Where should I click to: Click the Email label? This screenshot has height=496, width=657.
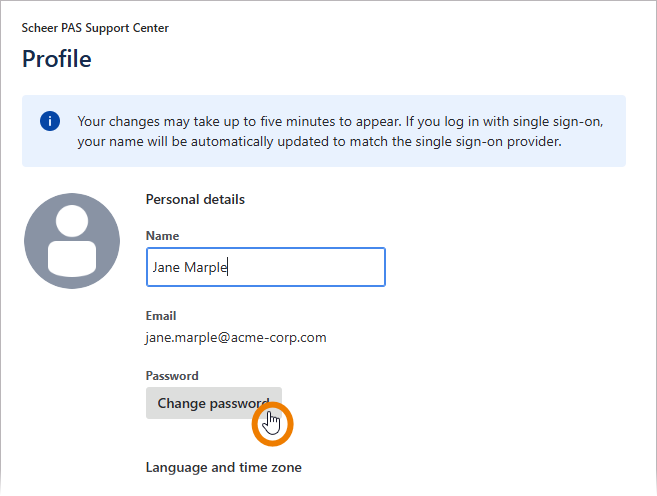point(161,316)
